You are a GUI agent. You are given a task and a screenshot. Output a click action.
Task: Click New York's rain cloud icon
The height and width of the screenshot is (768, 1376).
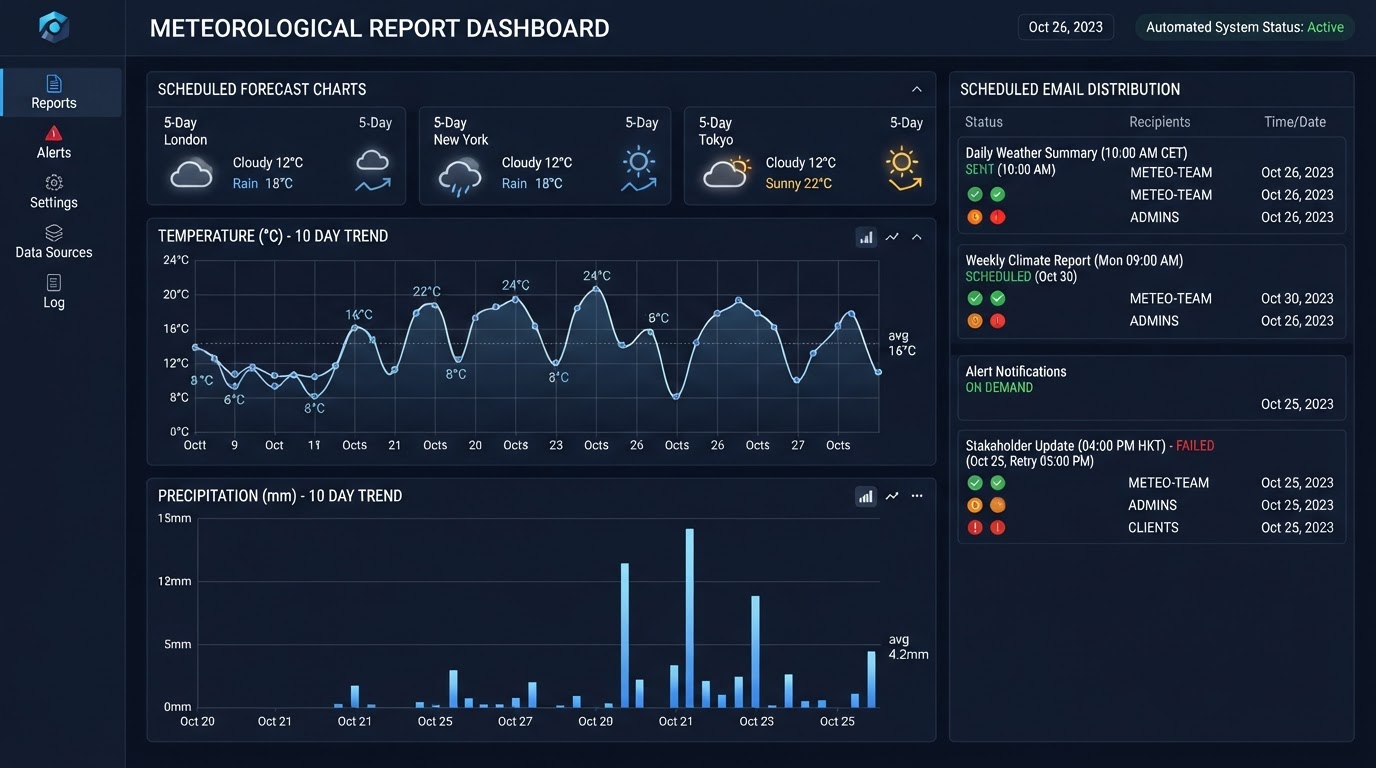(x=460, y=176)
